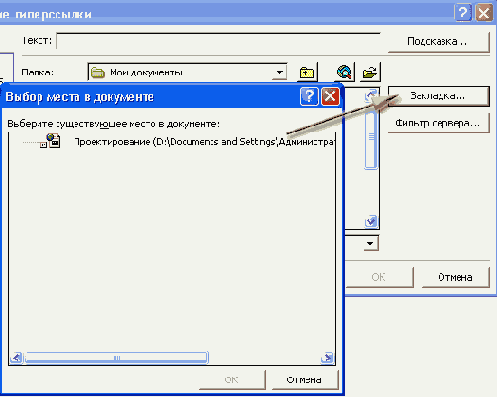
Task: Click the Browse for File folder icon
Action: (x=370, y=72)
